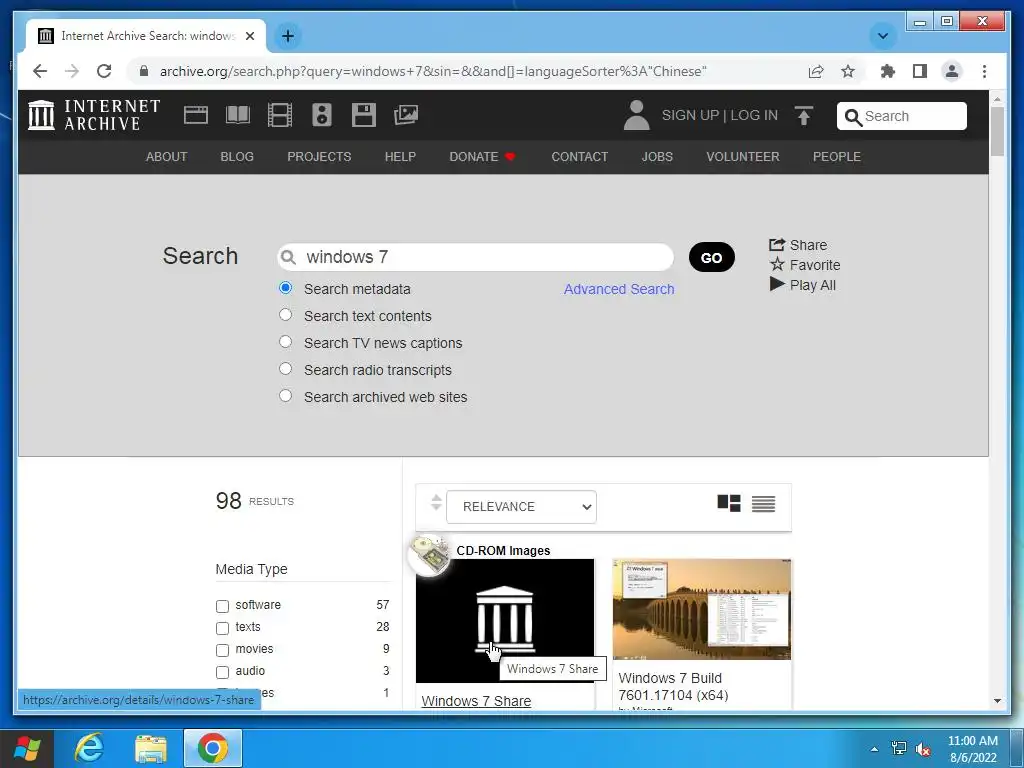Open the Chrome tab search chevron
Image resolution: width=1024 pixels, height=768 pixels.
(x=883, y=36)
